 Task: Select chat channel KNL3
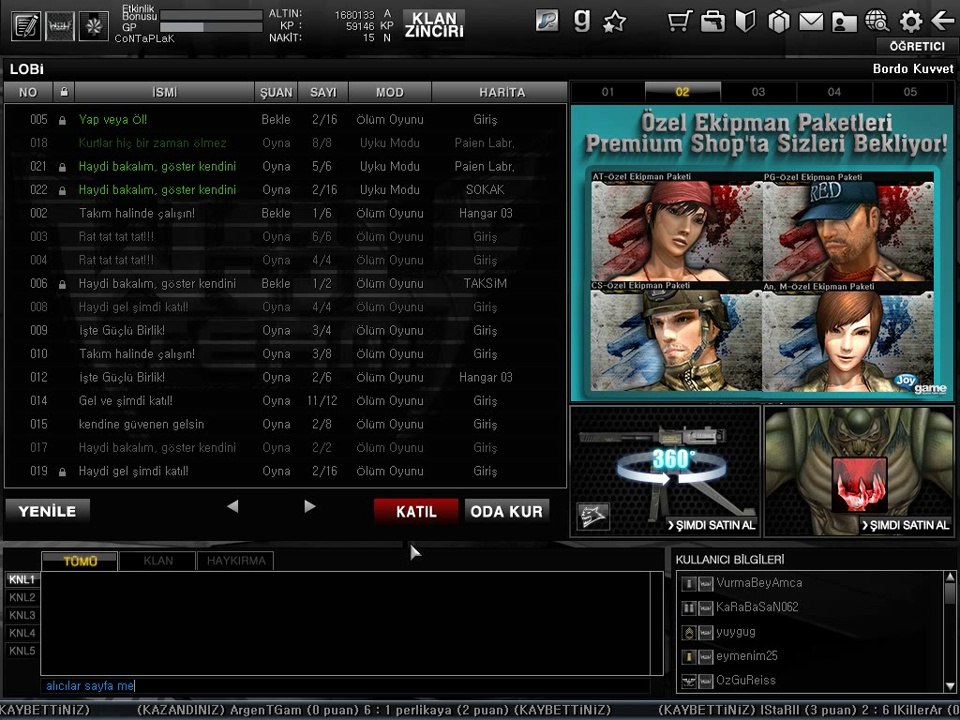click(22, 615)
